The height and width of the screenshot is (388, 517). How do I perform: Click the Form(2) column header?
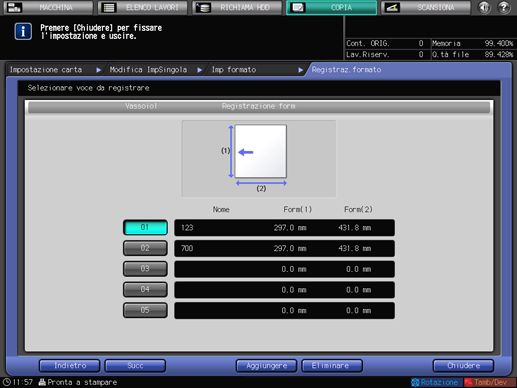click(358, 209)
